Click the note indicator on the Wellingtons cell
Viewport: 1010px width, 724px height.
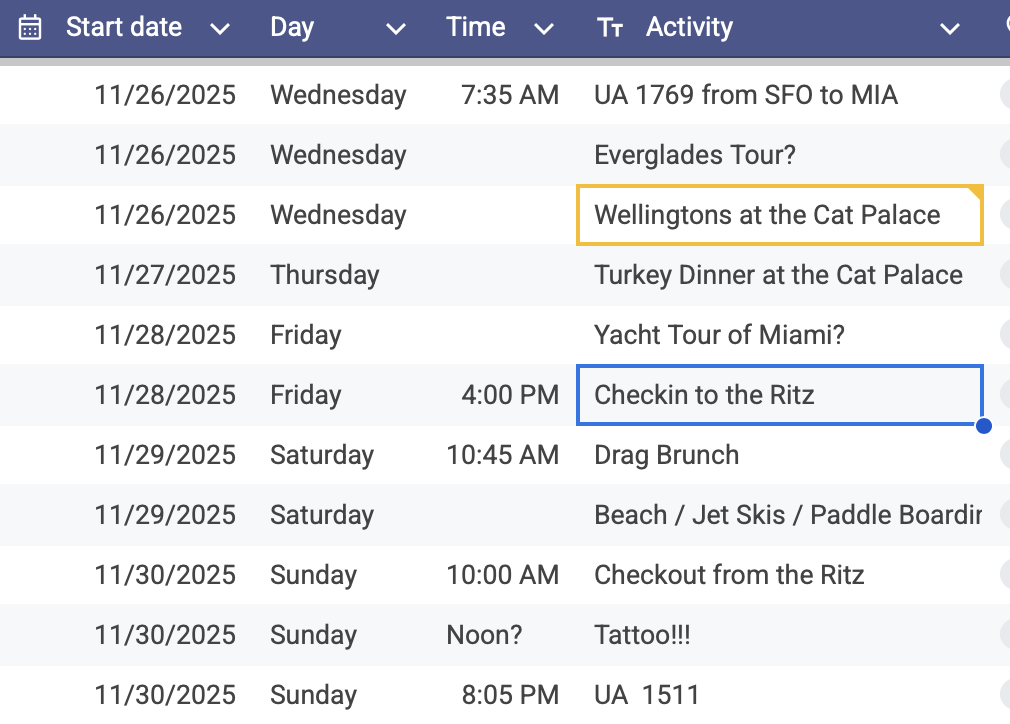(x=977, y=192)
